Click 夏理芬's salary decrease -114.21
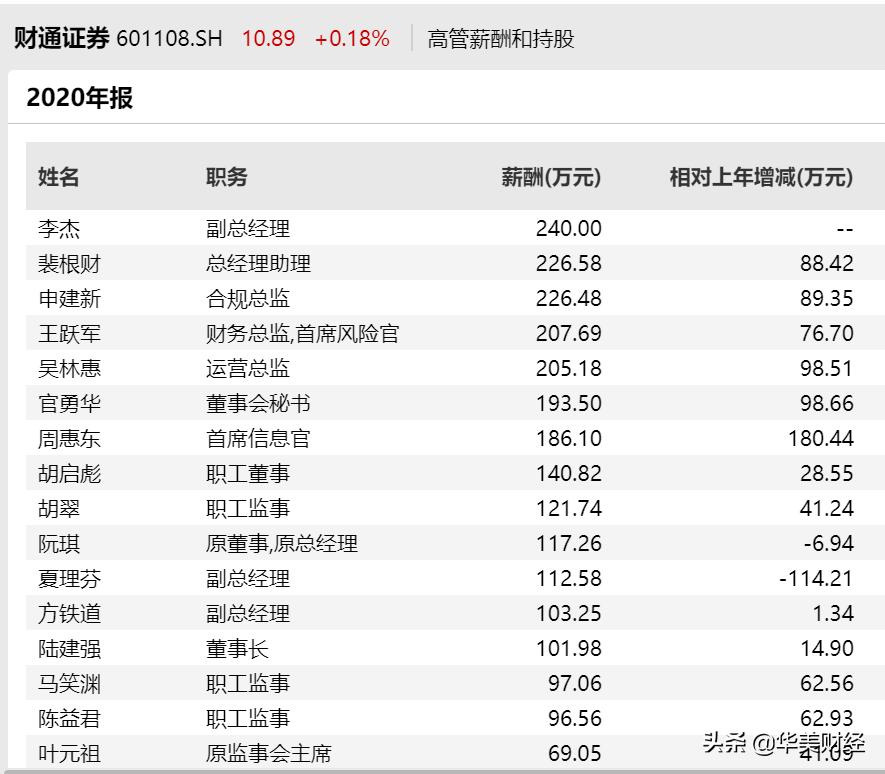The height and width of the screenshot is (774, 885). pyautogui.click(x=814, y=578)
